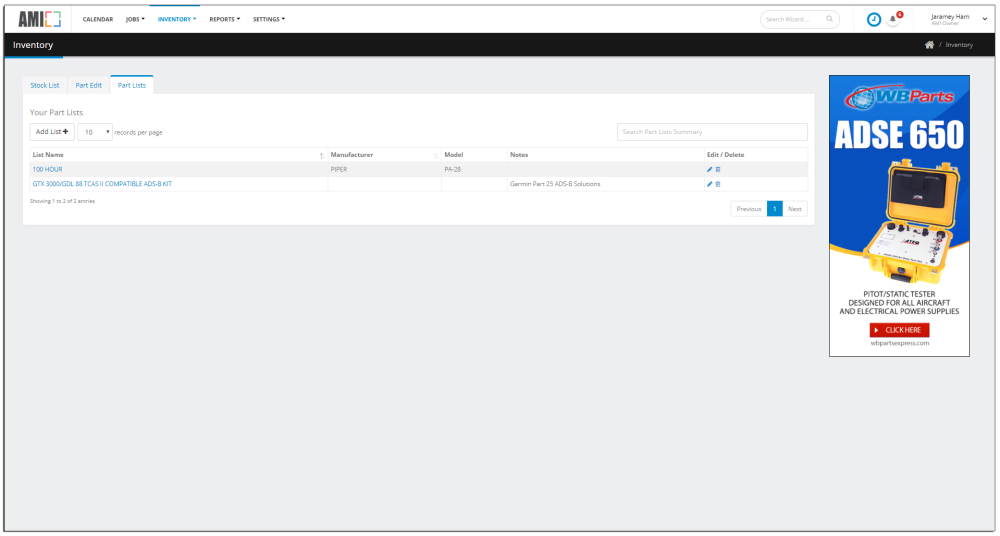Go to Previous page
Screen dimensions: 1000x536
click(x=749, y=209)
